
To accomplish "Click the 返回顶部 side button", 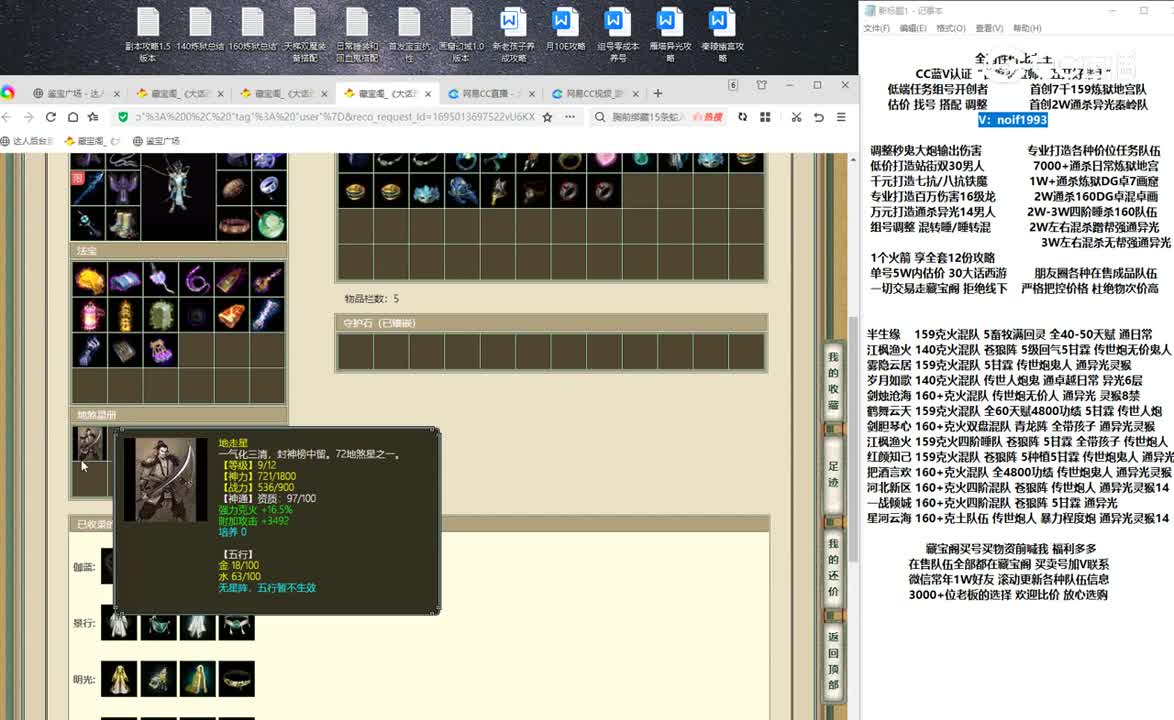I will (833, 660).
